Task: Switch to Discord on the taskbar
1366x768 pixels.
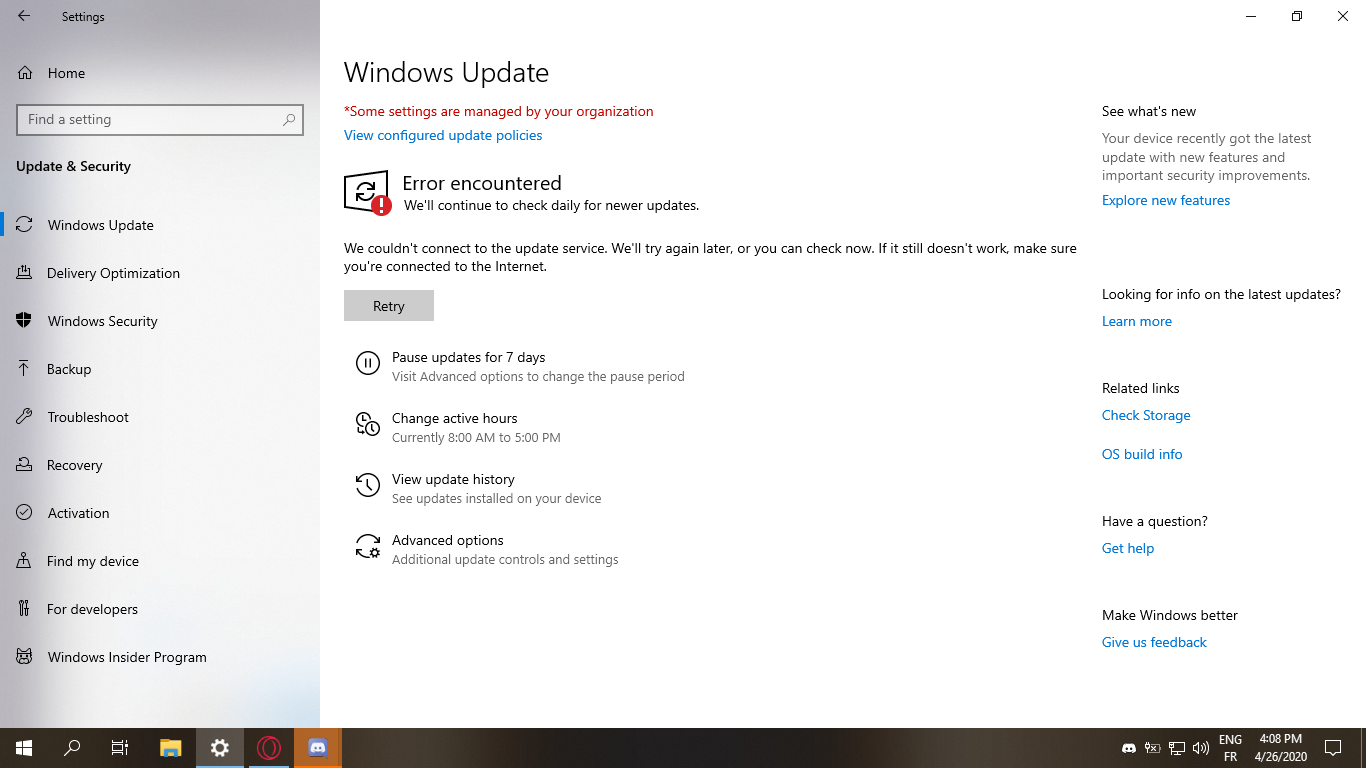Action: [x=318, y=748]
